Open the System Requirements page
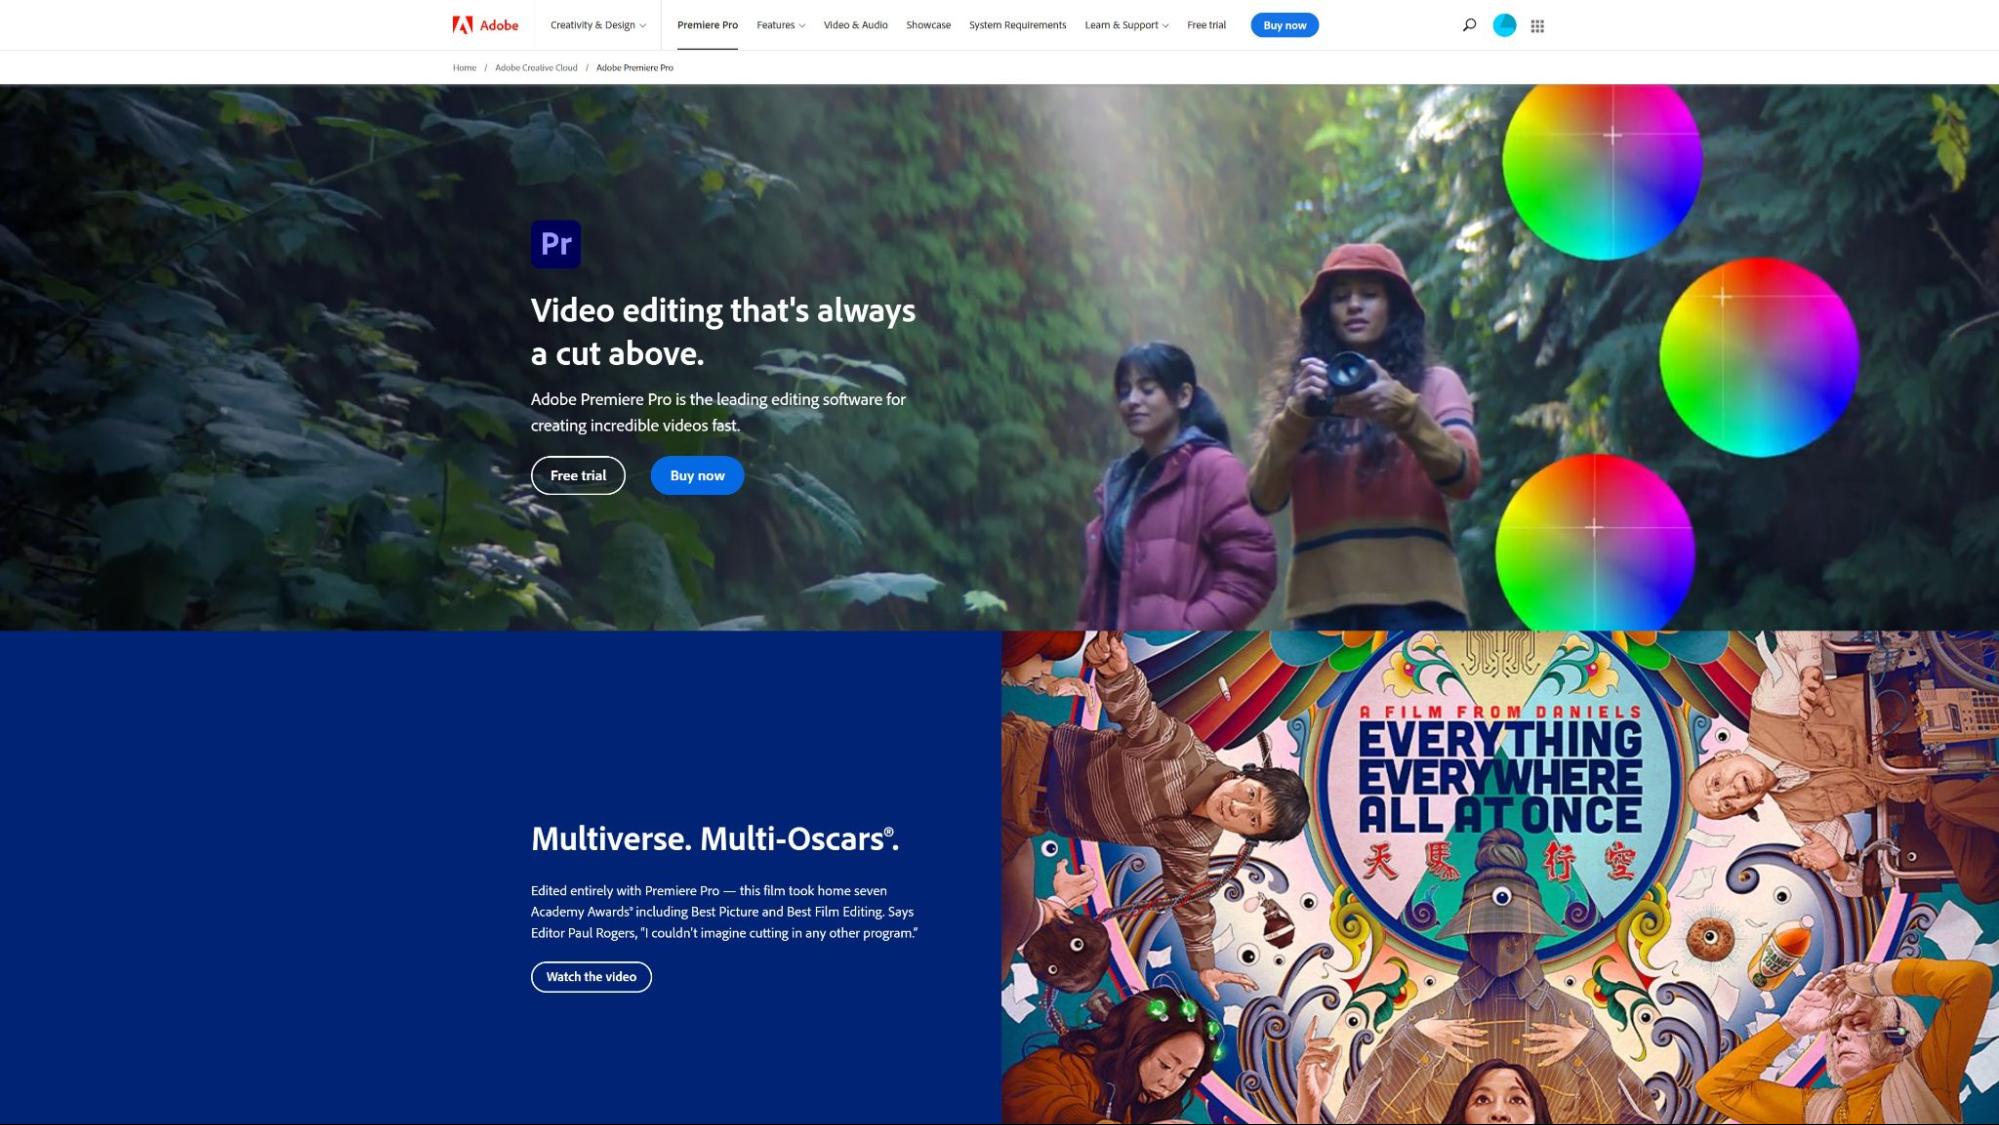 (x=1016, y=24)
